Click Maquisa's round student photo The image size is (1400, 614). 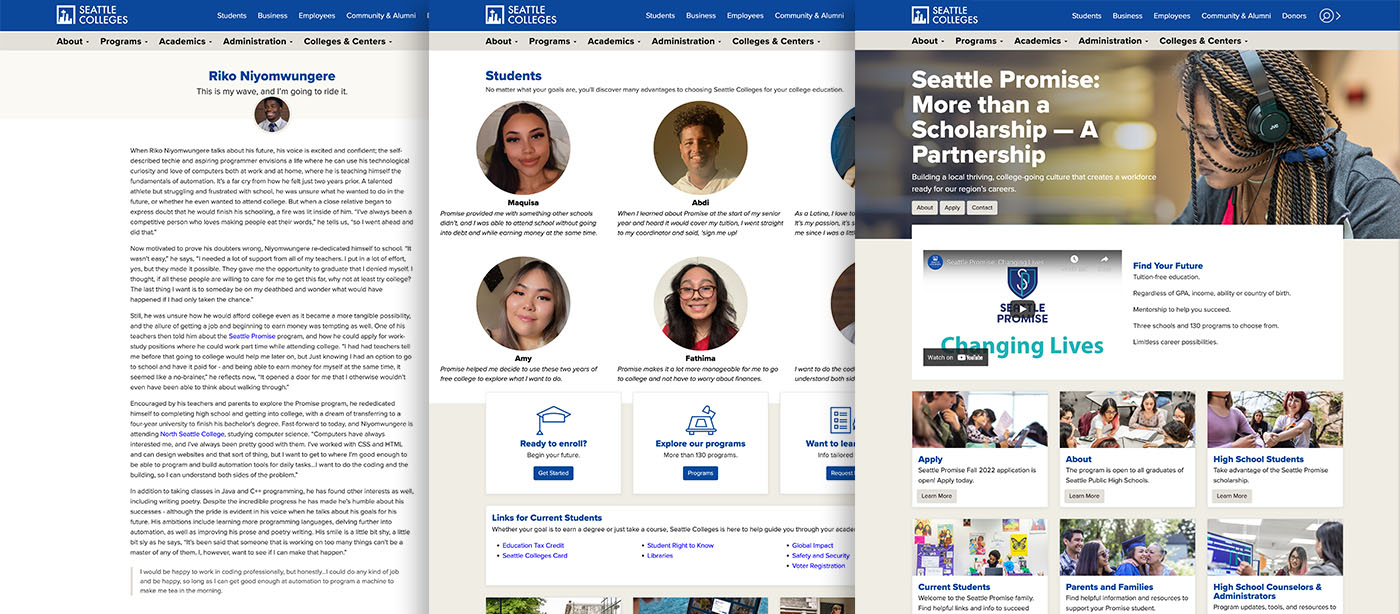tap(523, 148)
